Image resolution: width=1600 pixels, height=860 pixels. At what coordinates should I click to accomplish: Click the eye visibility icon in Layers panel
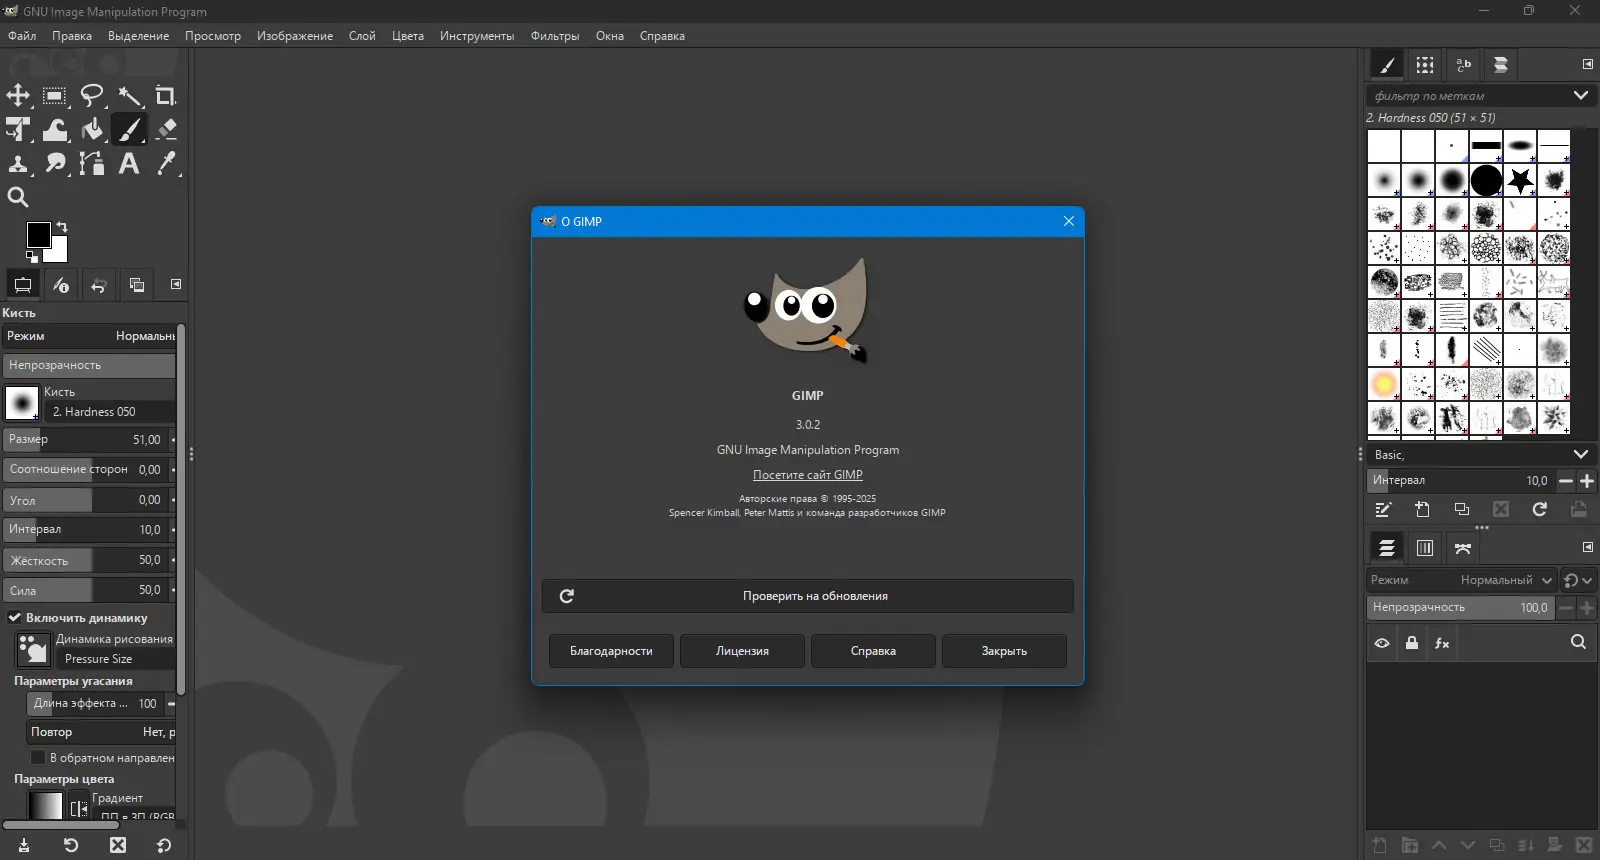click(1382, 643)
